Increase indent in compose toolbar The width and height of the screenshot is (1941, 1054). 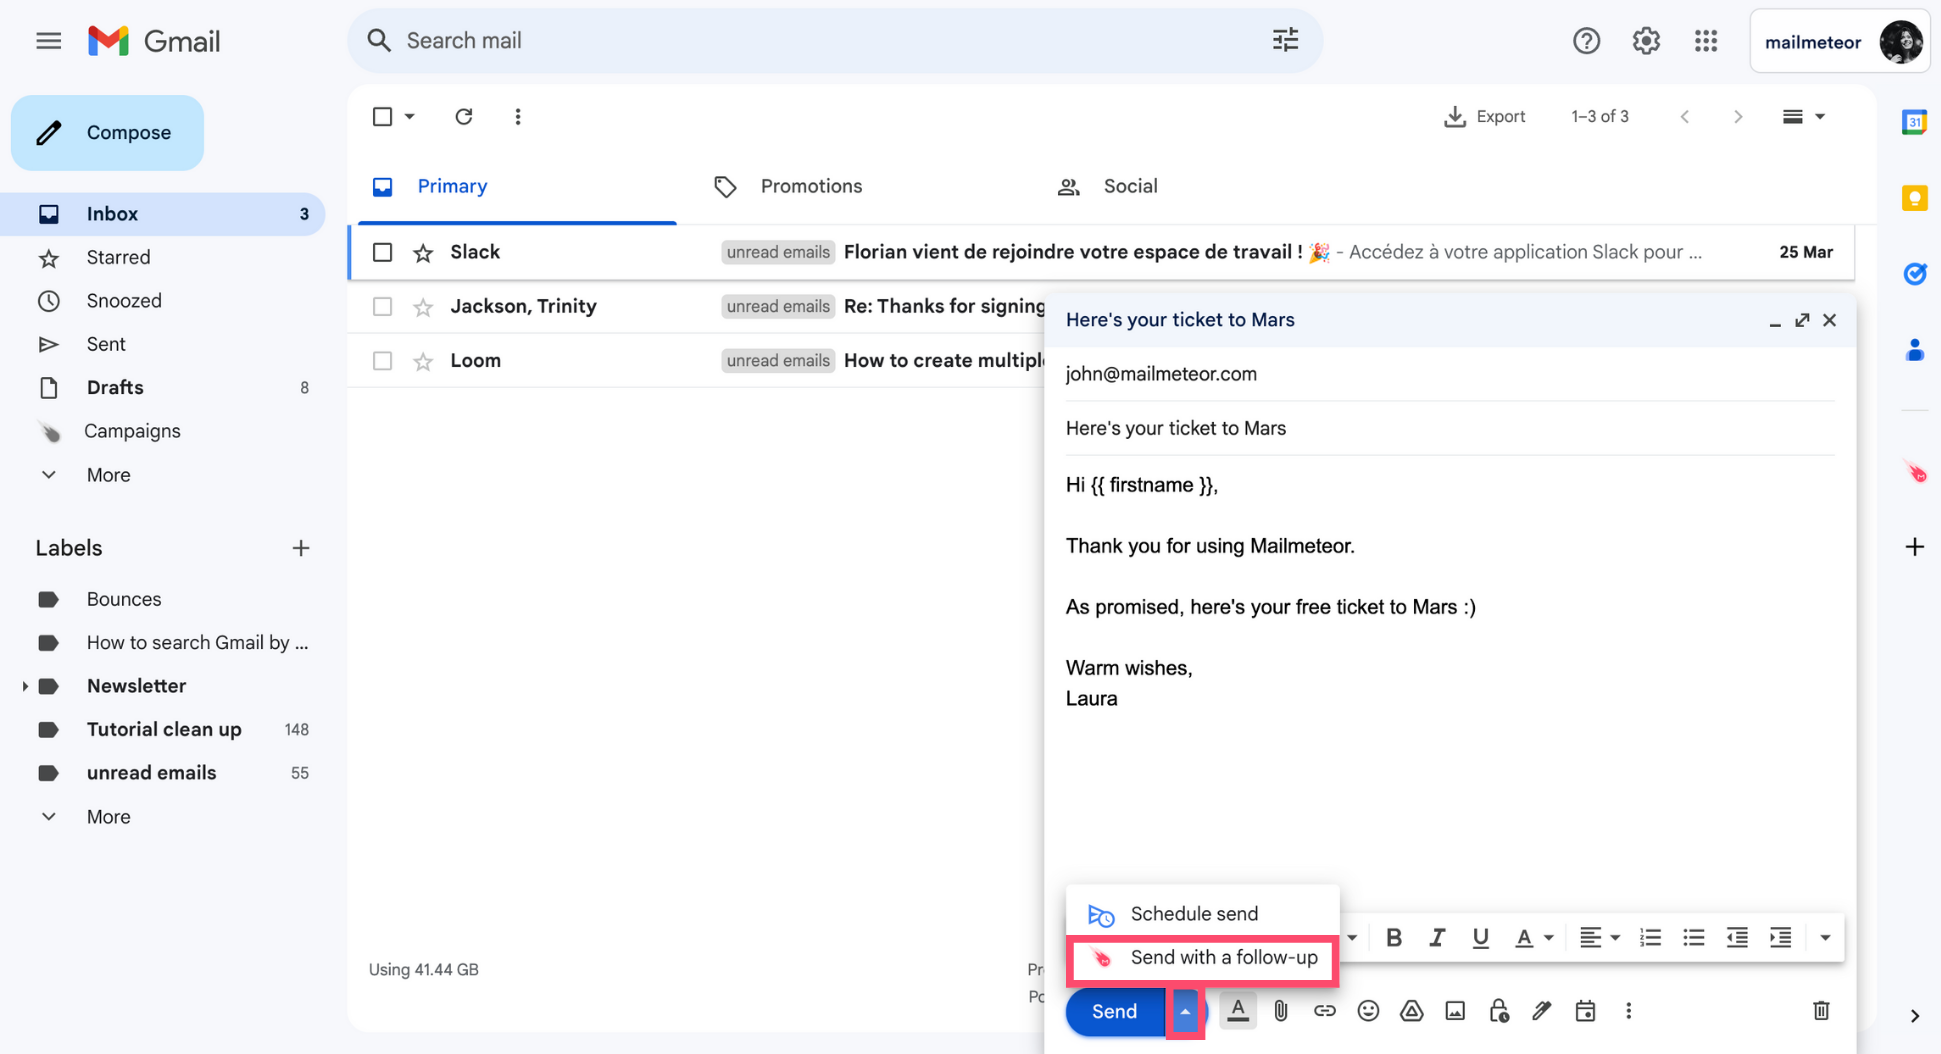(x=1780, y=937)
